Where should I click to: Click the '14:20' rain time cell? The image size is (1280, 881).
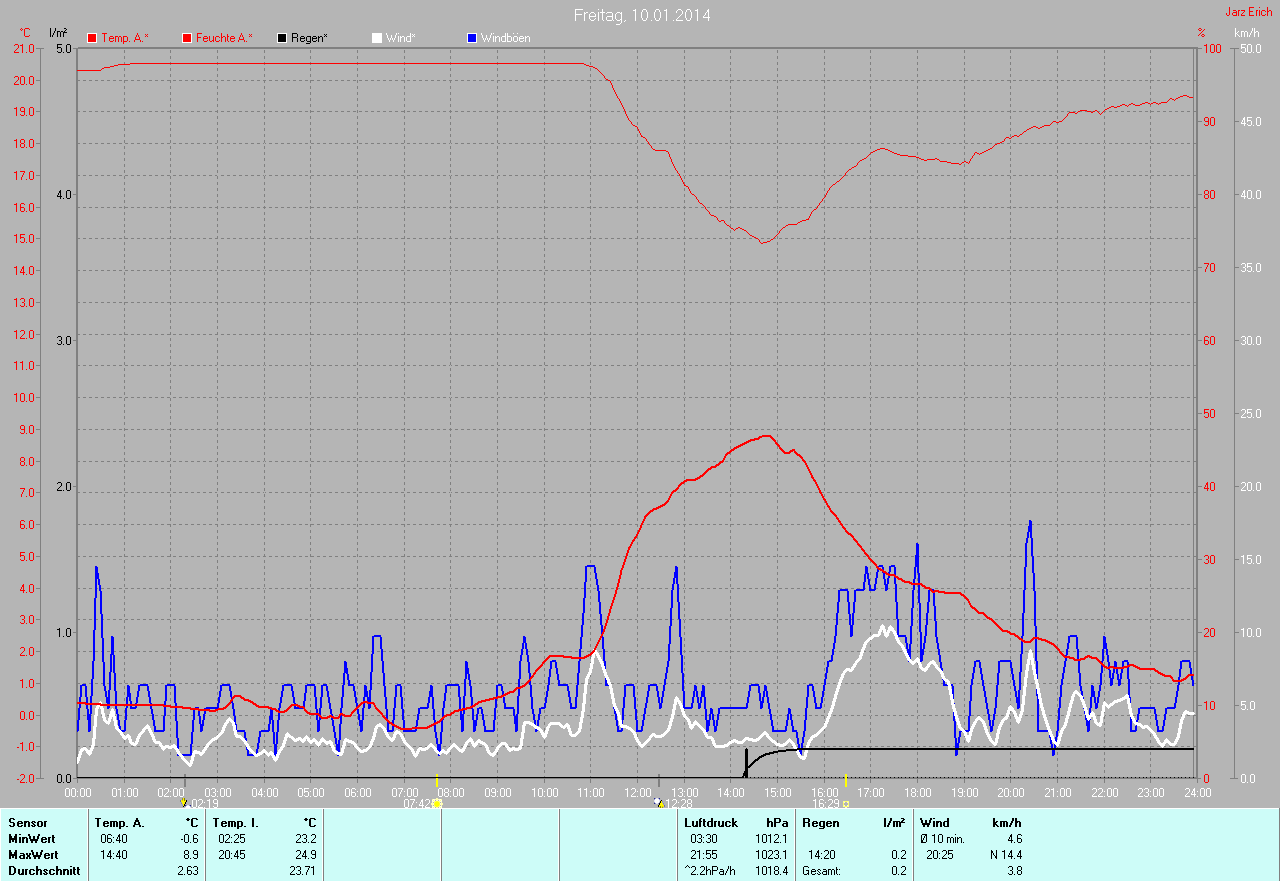(x=822, y=855)
